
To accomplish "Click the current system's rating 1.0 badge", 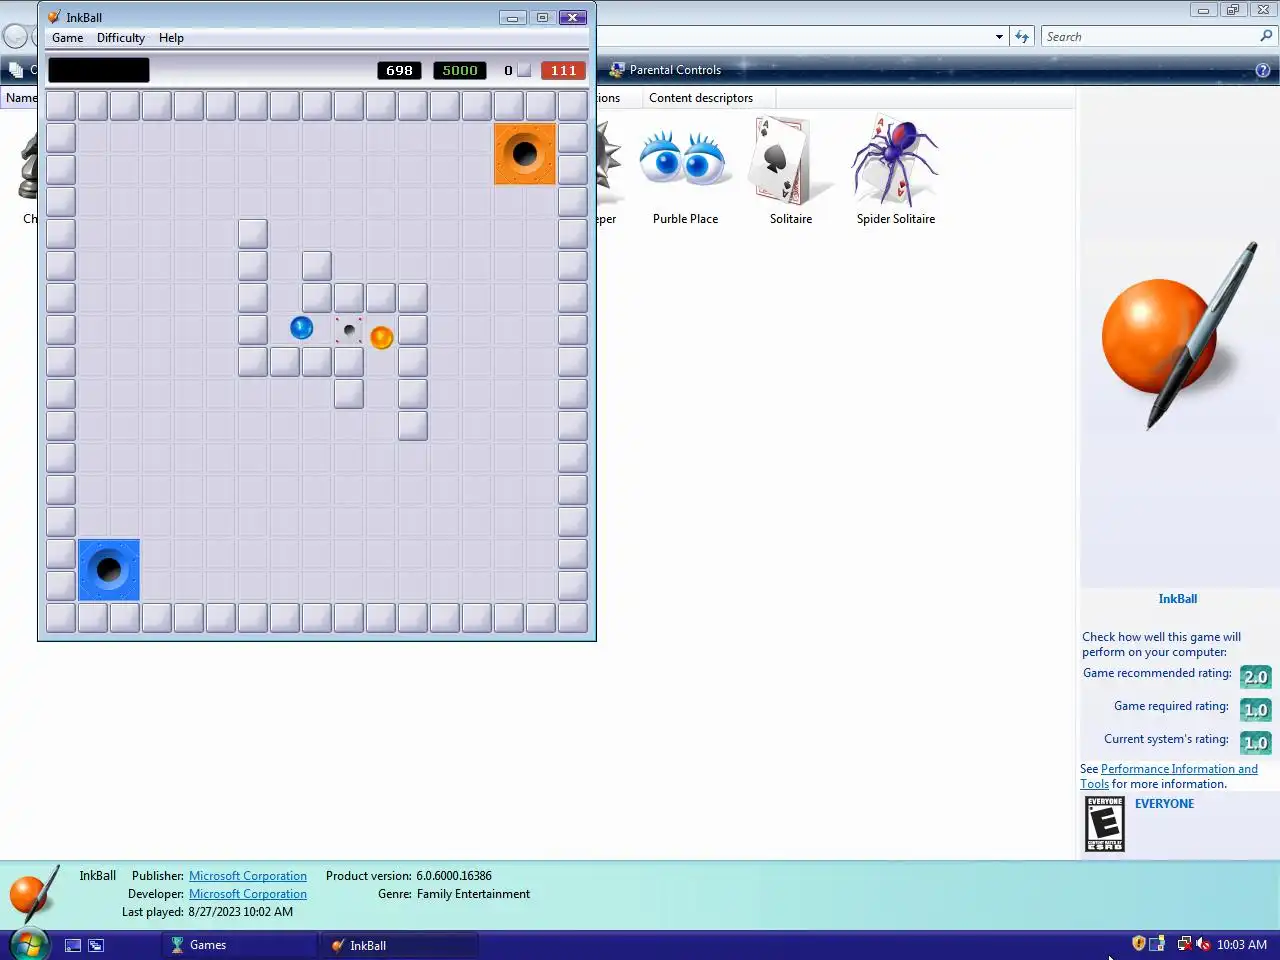I will tap(1255, 743).
